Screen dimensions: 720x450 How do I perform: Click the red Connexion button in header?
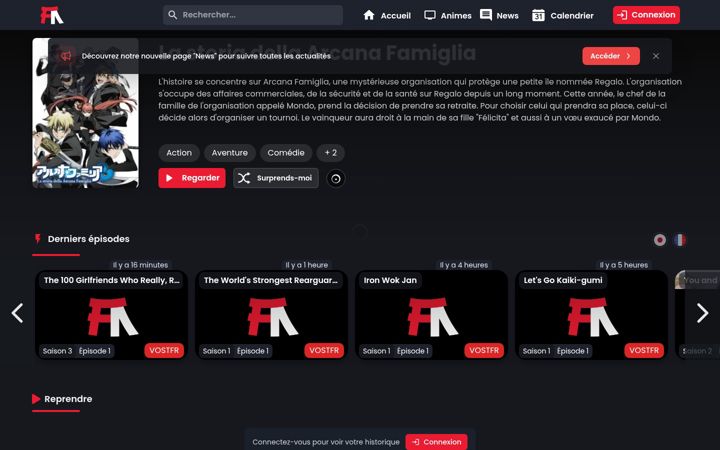646,15
